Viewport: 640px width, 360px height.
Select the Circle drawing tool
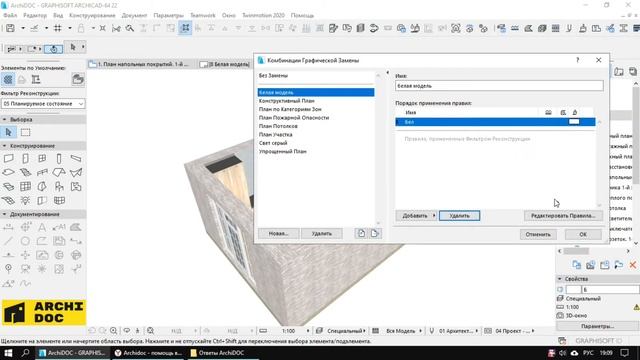click(25, 241)
